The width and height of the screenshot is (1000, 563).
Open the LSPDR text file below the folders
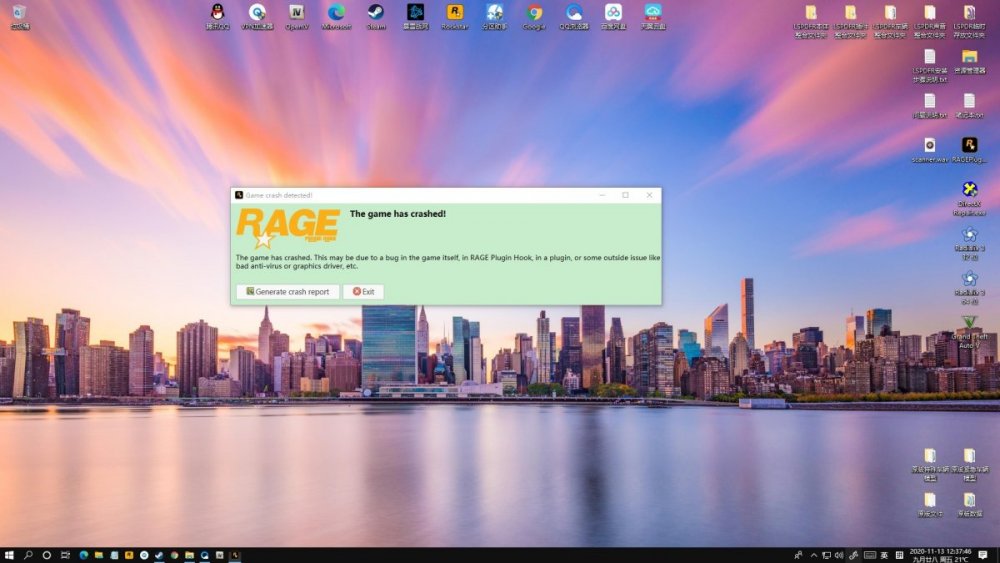pos(930,66)
